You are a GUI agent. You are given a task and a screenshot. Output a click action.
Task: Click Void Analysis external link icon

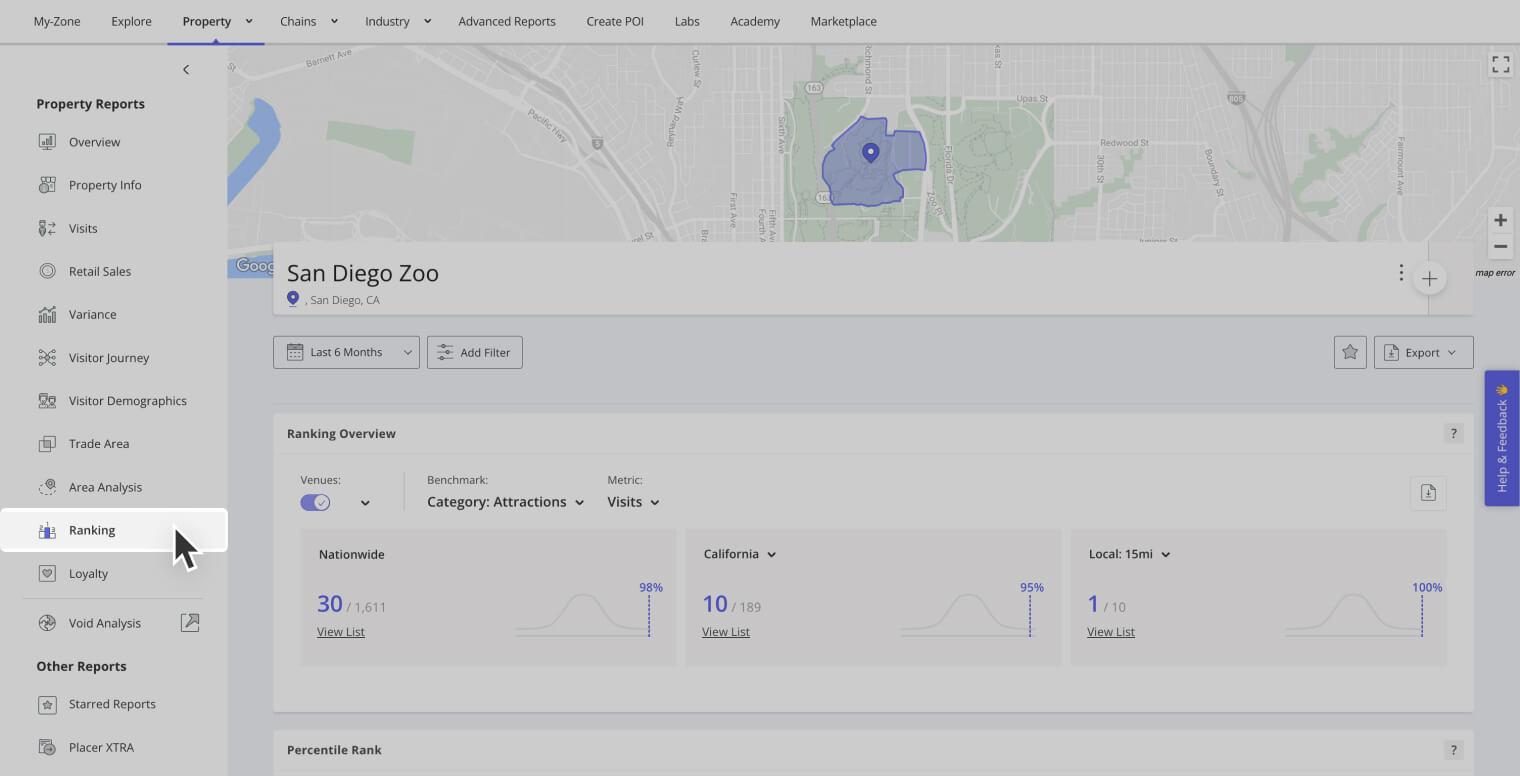point(190,622)
